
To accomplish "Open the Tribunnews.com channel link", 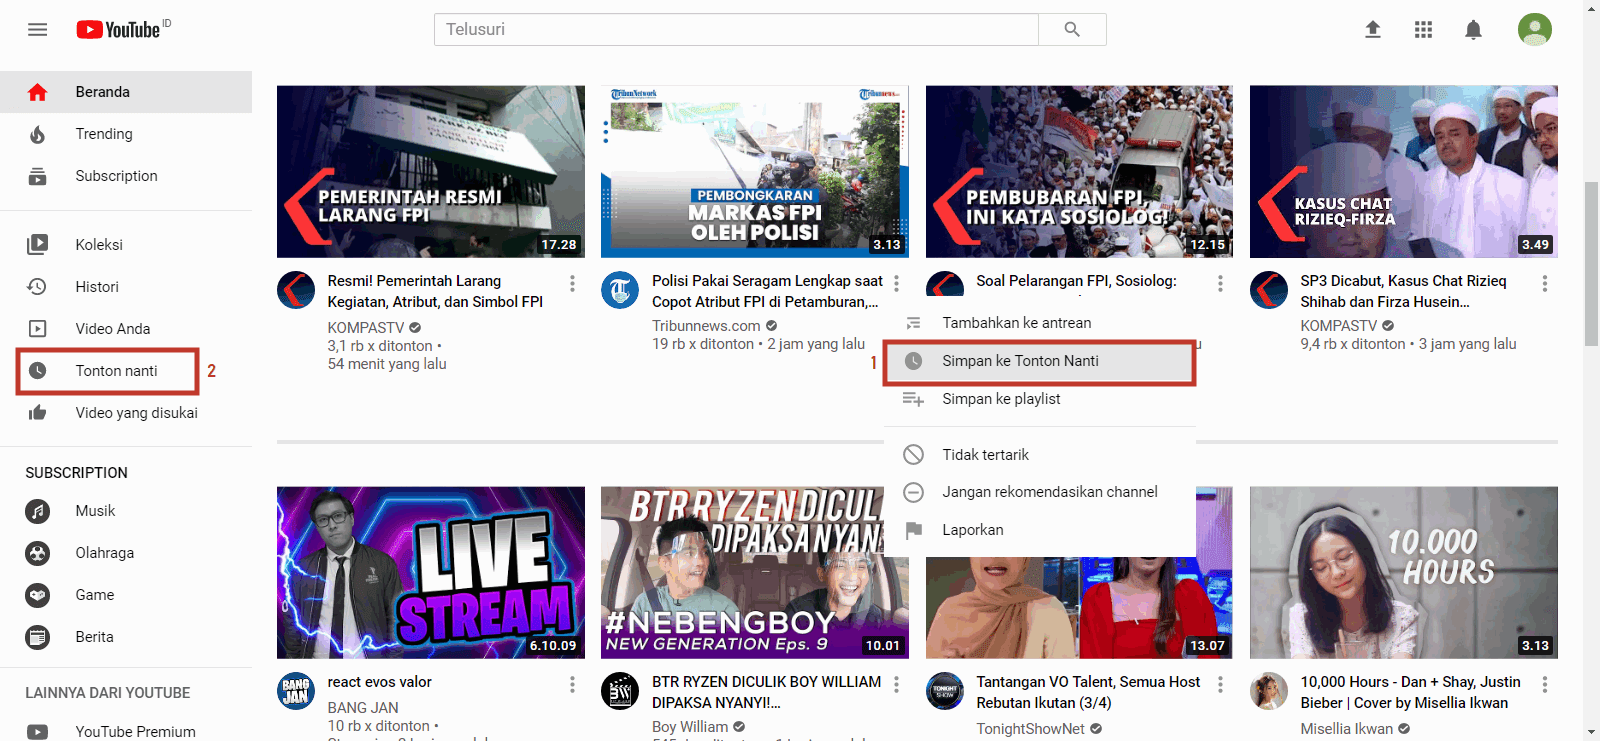I will [x=706, y=326].
